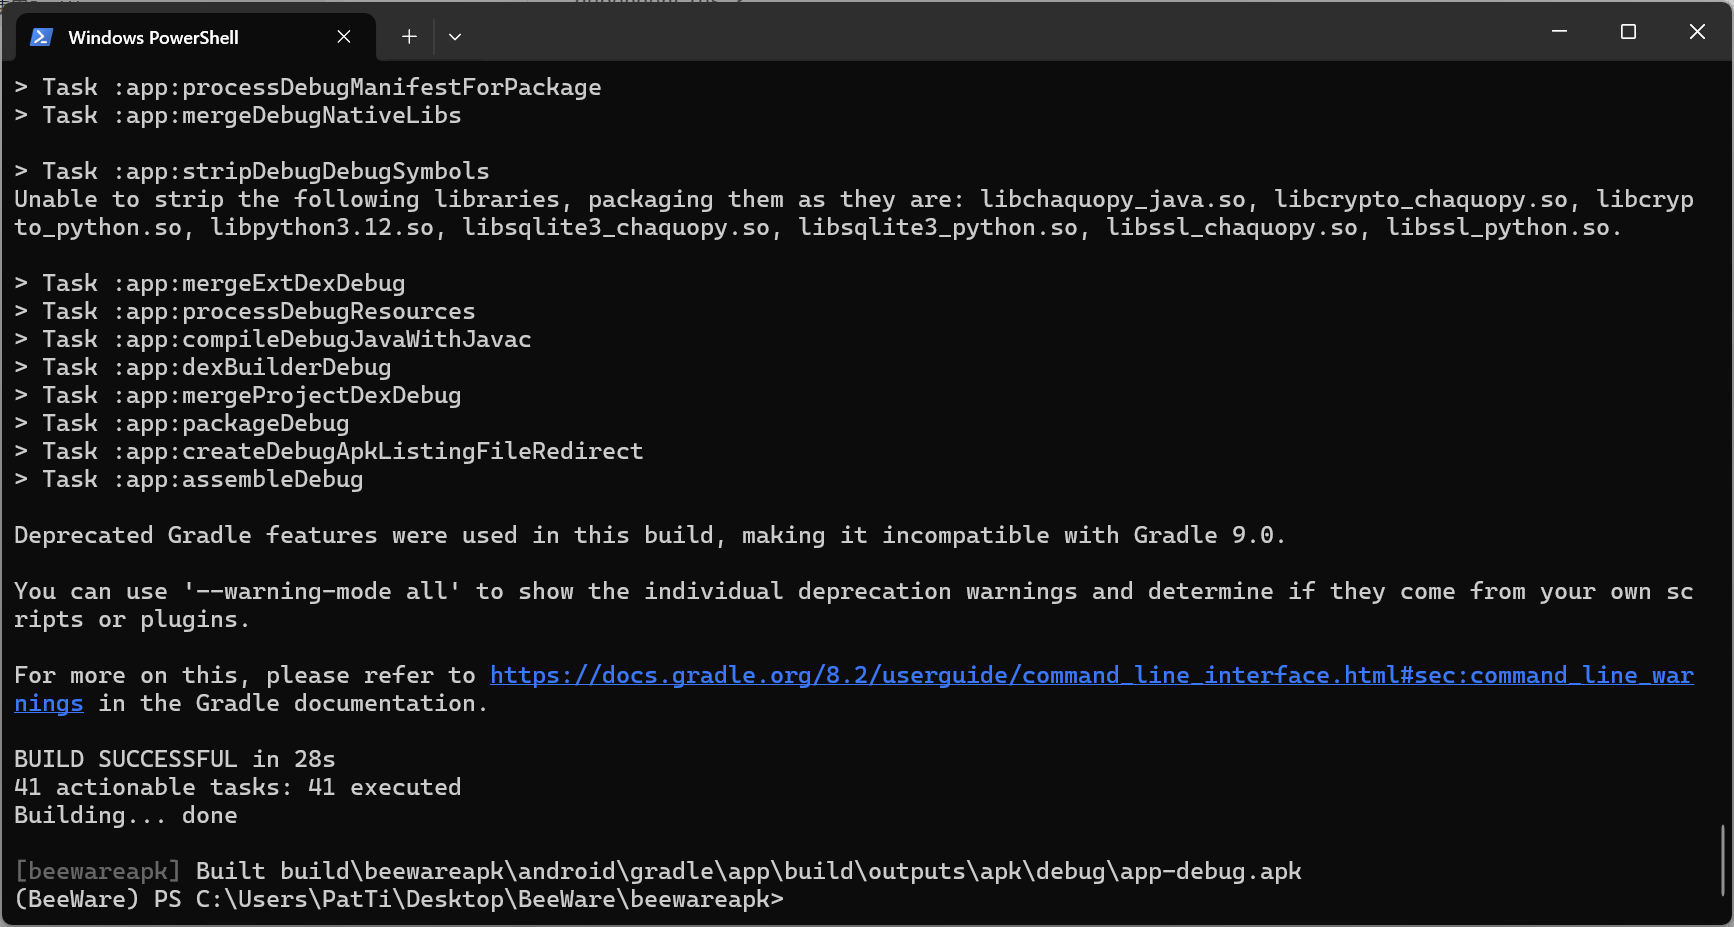Close the Windows PowerShell tab
This screenshot has width=1734, height=927.
point(344,37)
